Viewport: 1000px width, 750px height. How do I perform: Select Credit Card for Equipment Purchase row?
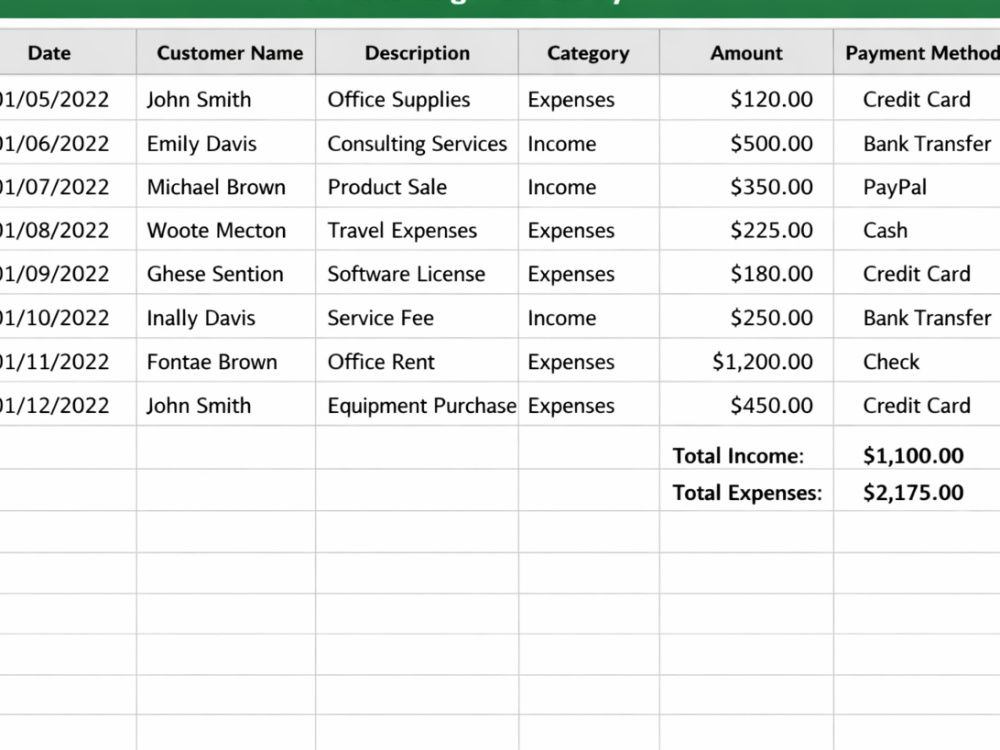click(x=916, y=406)
